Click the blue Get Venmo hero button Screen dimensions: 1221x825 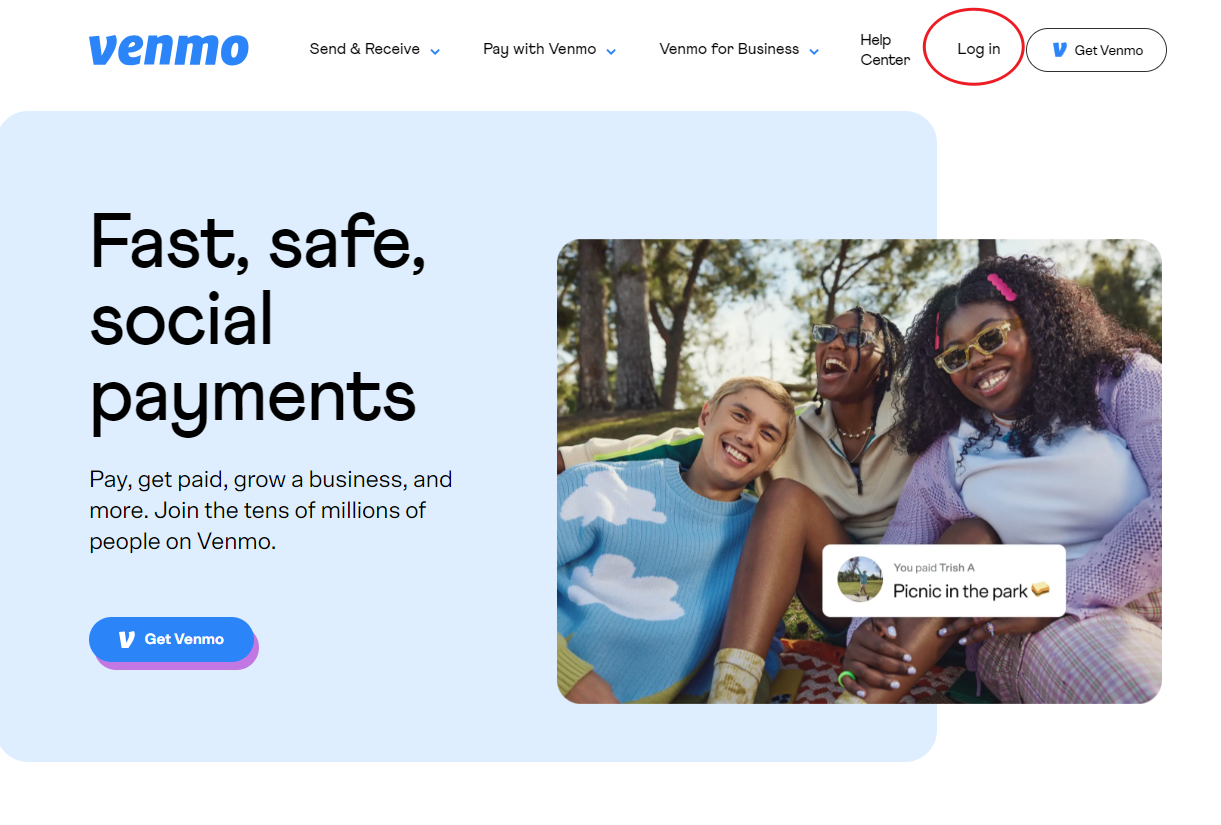coord(171,639)
